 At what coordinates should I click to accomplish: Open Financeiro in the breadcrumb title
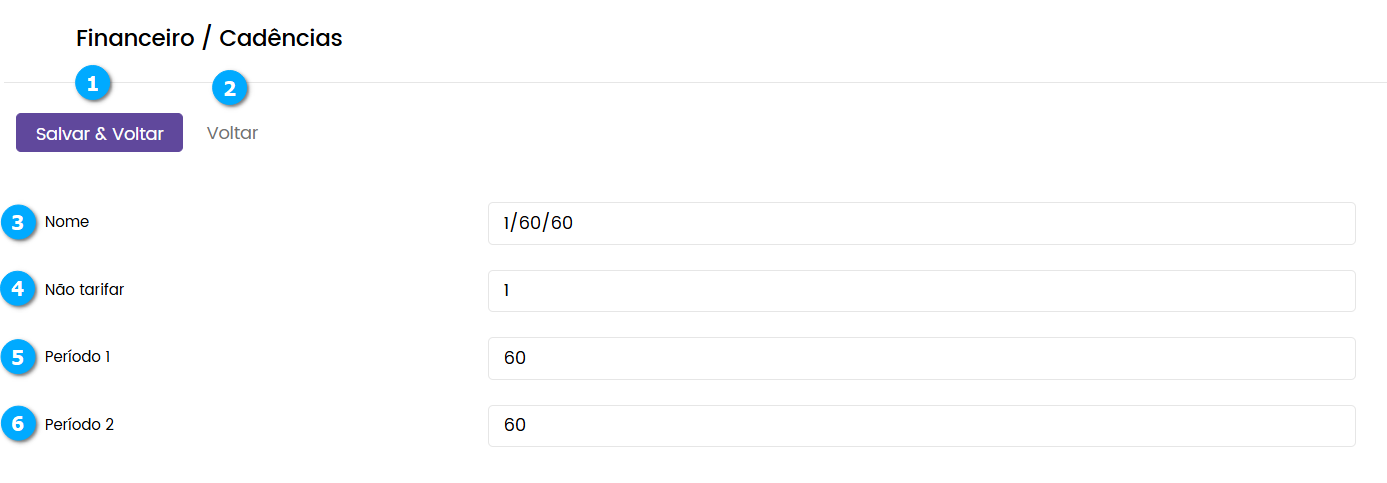135,39
